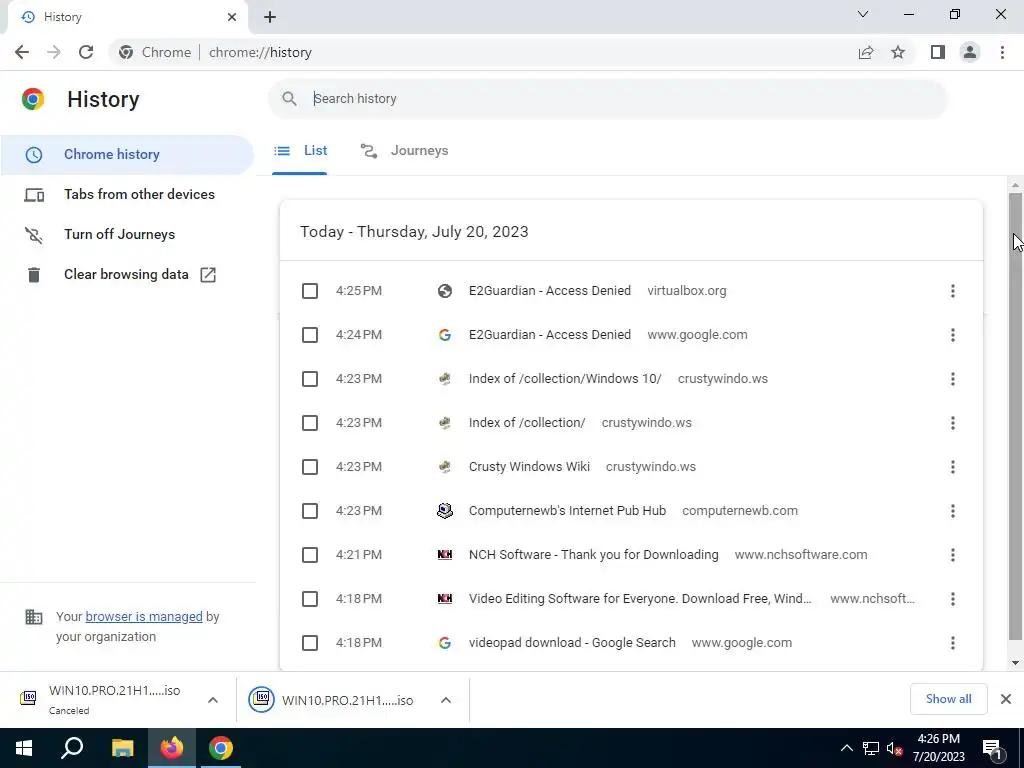Open the browser side panel
This screenshot has height=768, width=1024.
[x=938, y=52]
